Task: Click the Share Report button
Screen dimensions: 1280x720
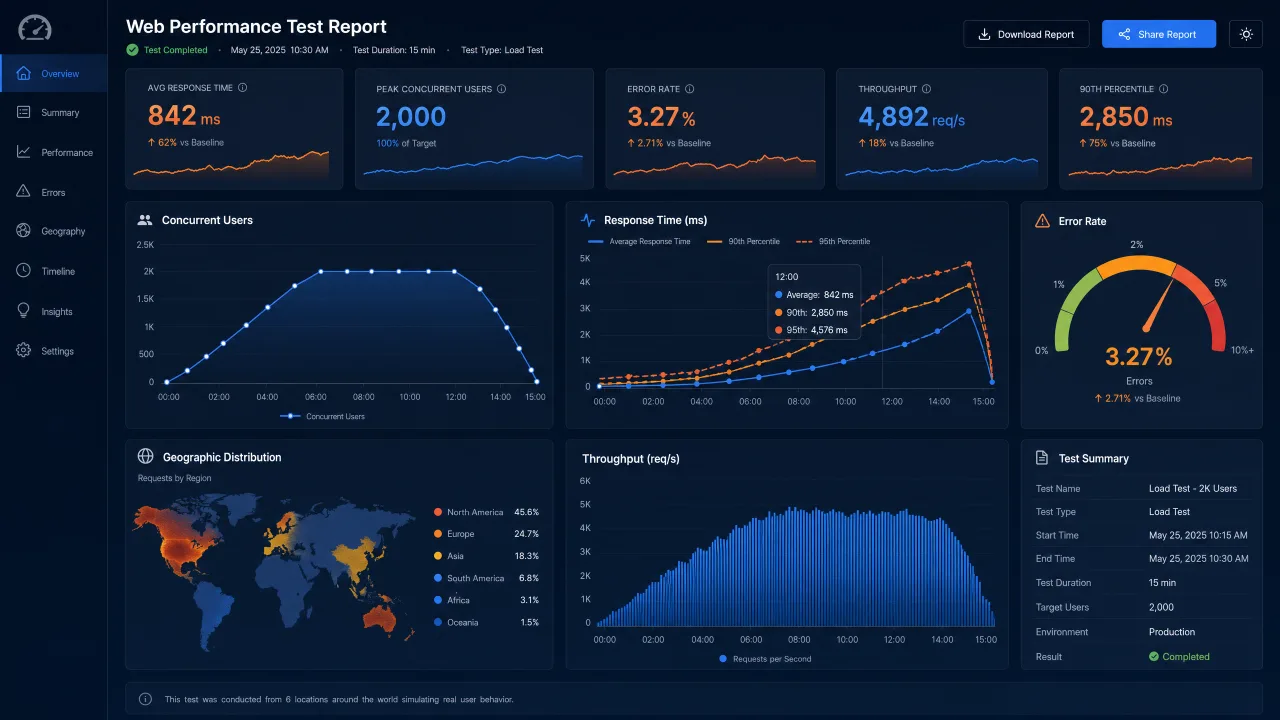Action: 1159,34
